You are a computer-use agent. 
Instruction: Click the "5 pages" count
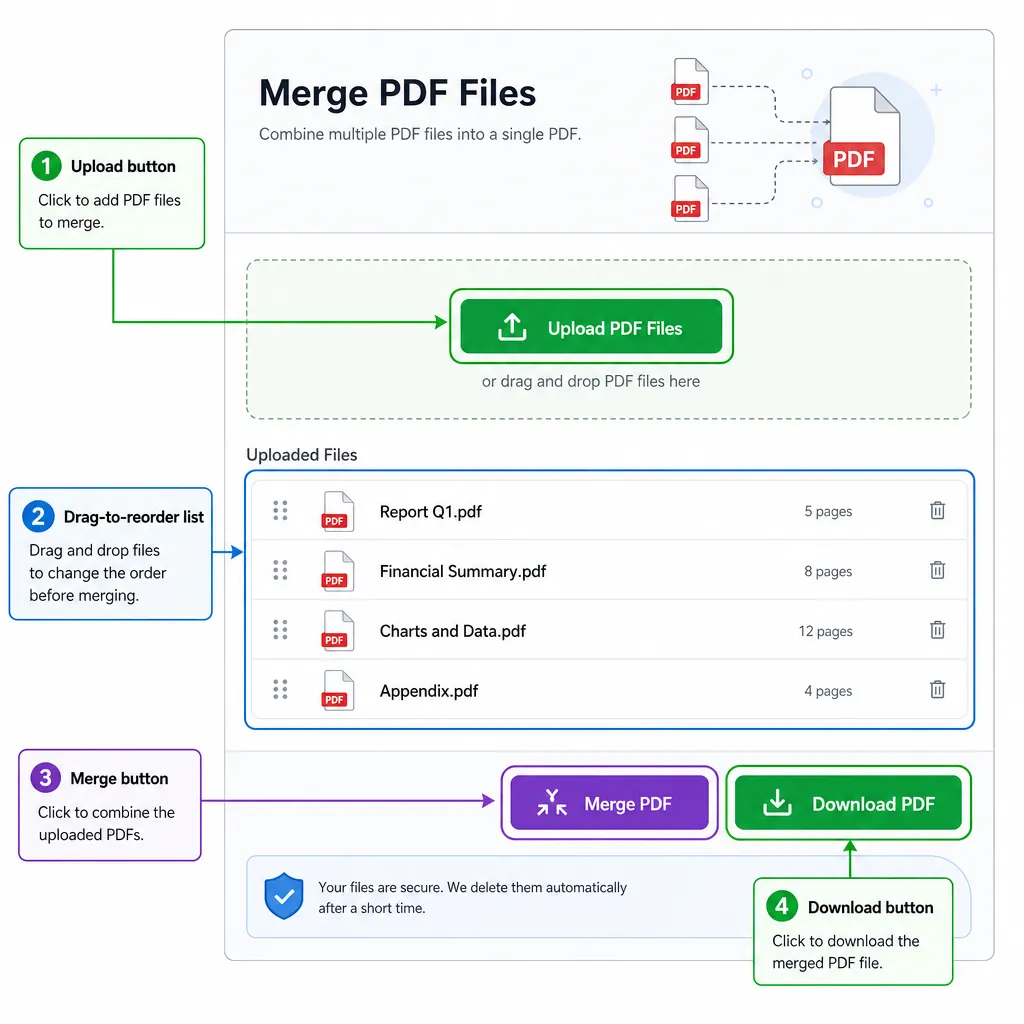[828, 511]
